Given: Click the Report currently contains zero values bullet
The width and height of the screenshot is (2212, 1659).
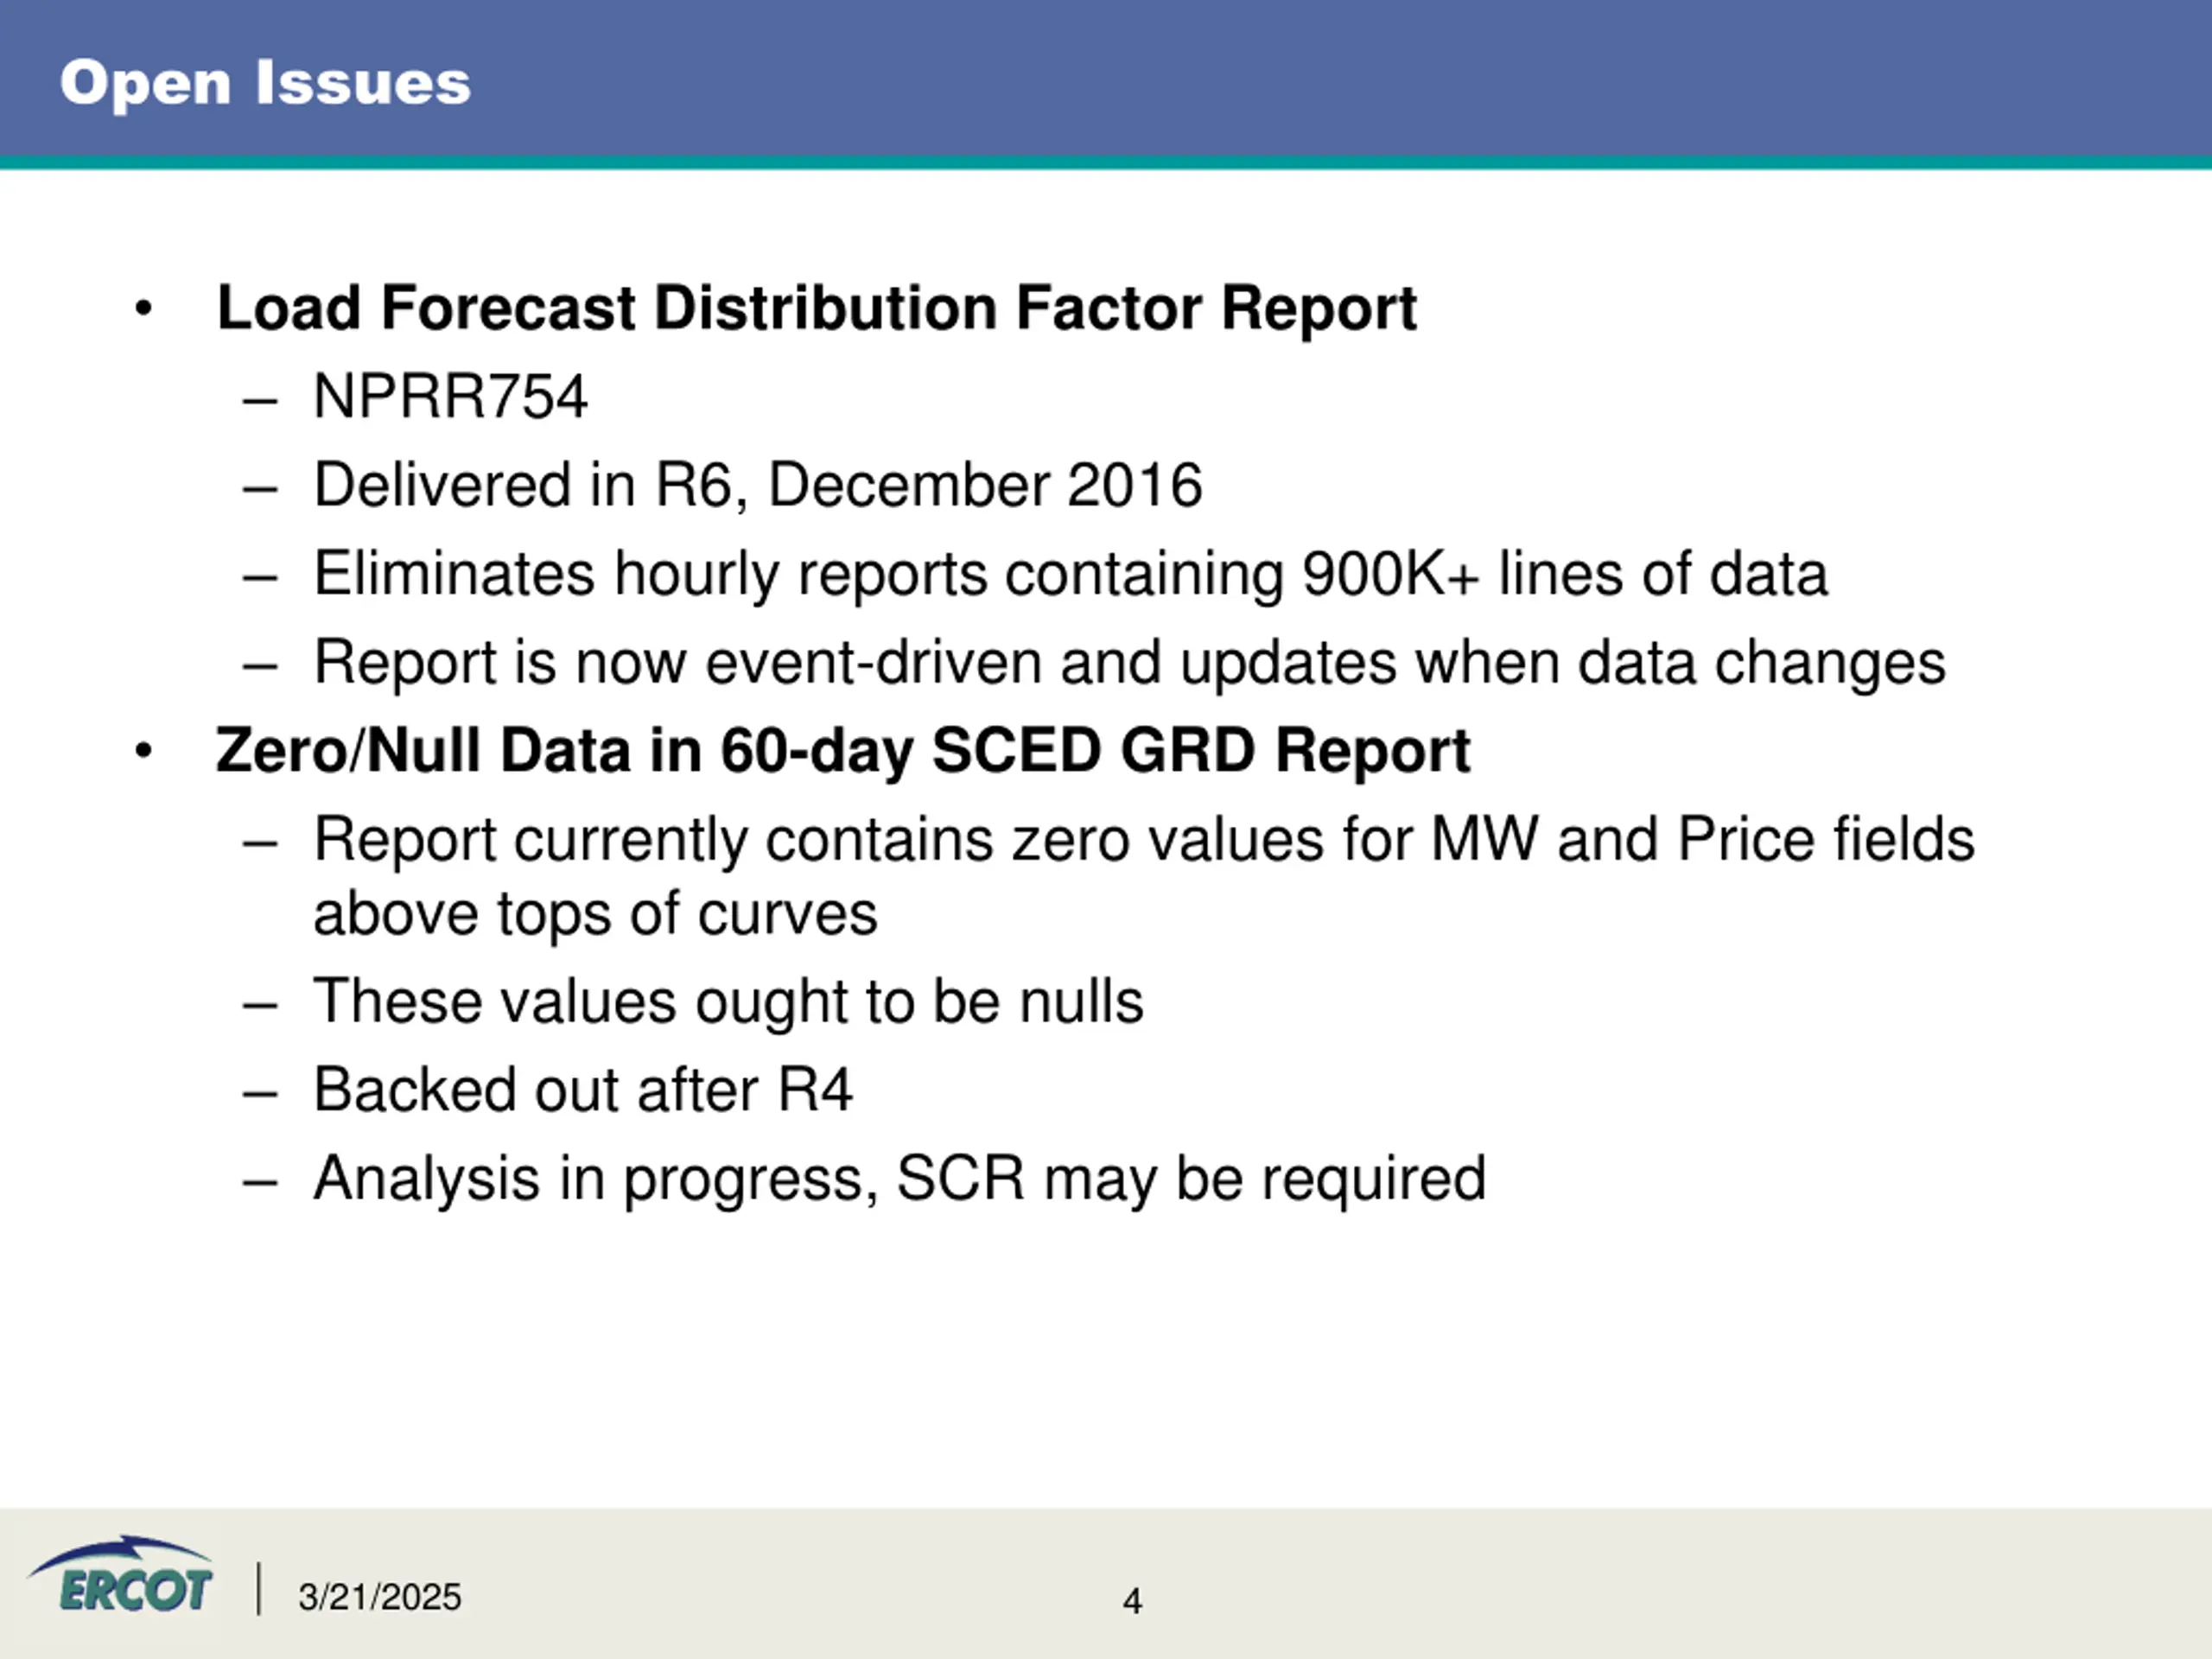Looking at the screenshot, I should tap(1144, 839).
